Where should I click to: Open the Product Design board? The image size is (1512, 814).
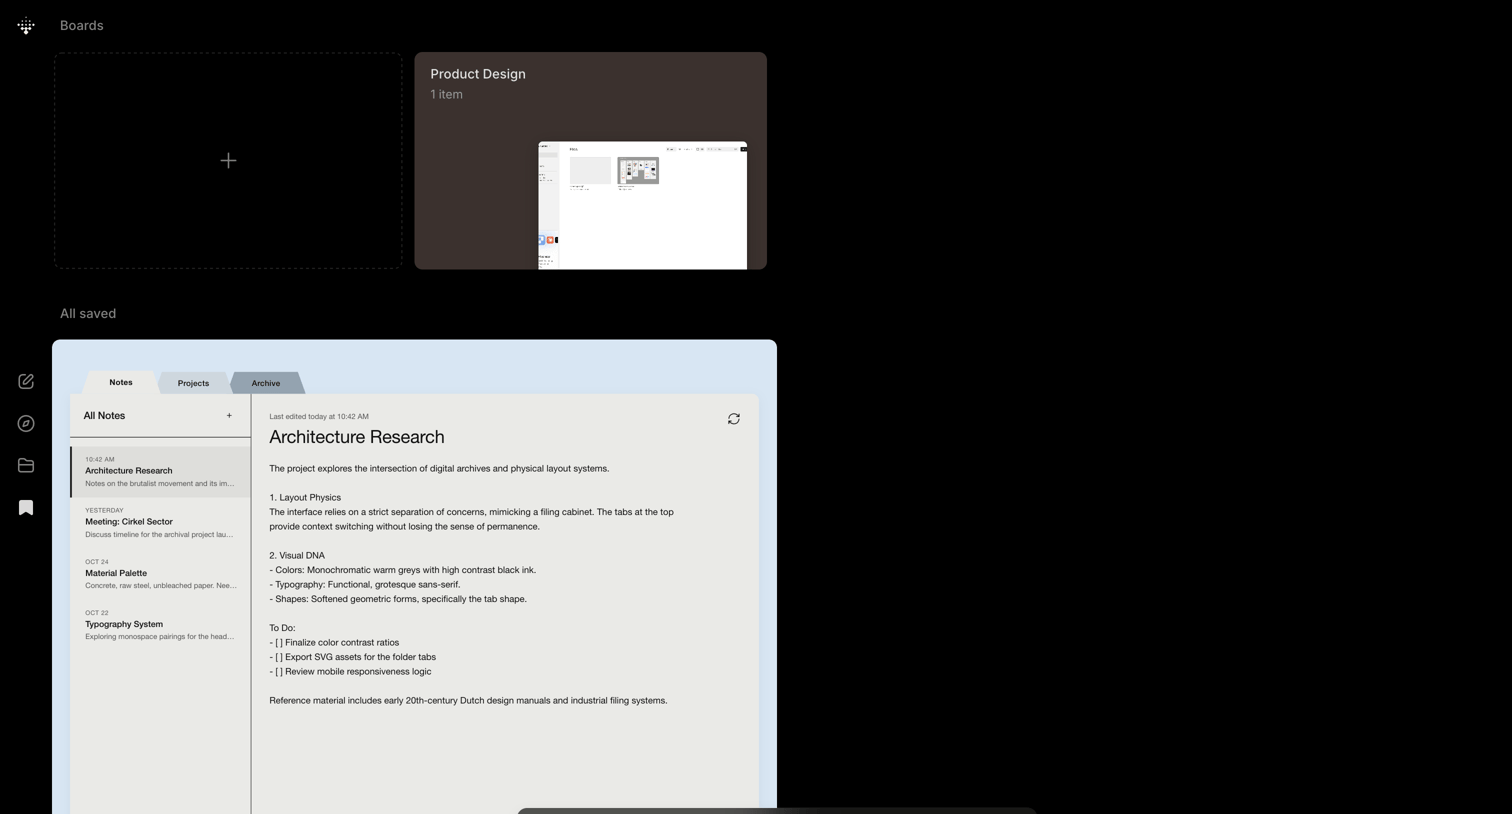click(x=591, y=161)
